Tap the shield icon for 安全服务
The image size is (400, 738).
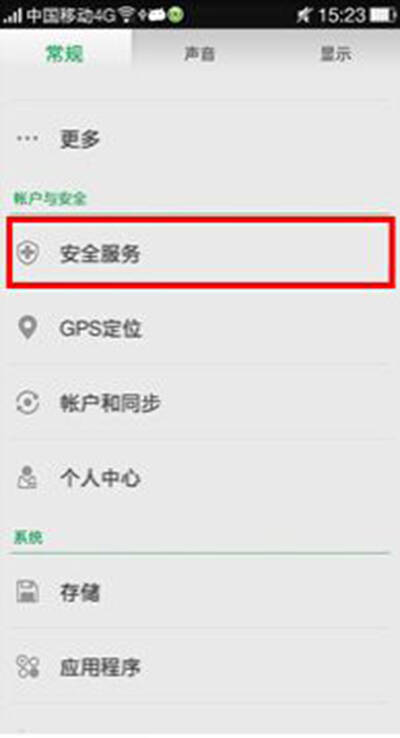[x=27, y=253]
